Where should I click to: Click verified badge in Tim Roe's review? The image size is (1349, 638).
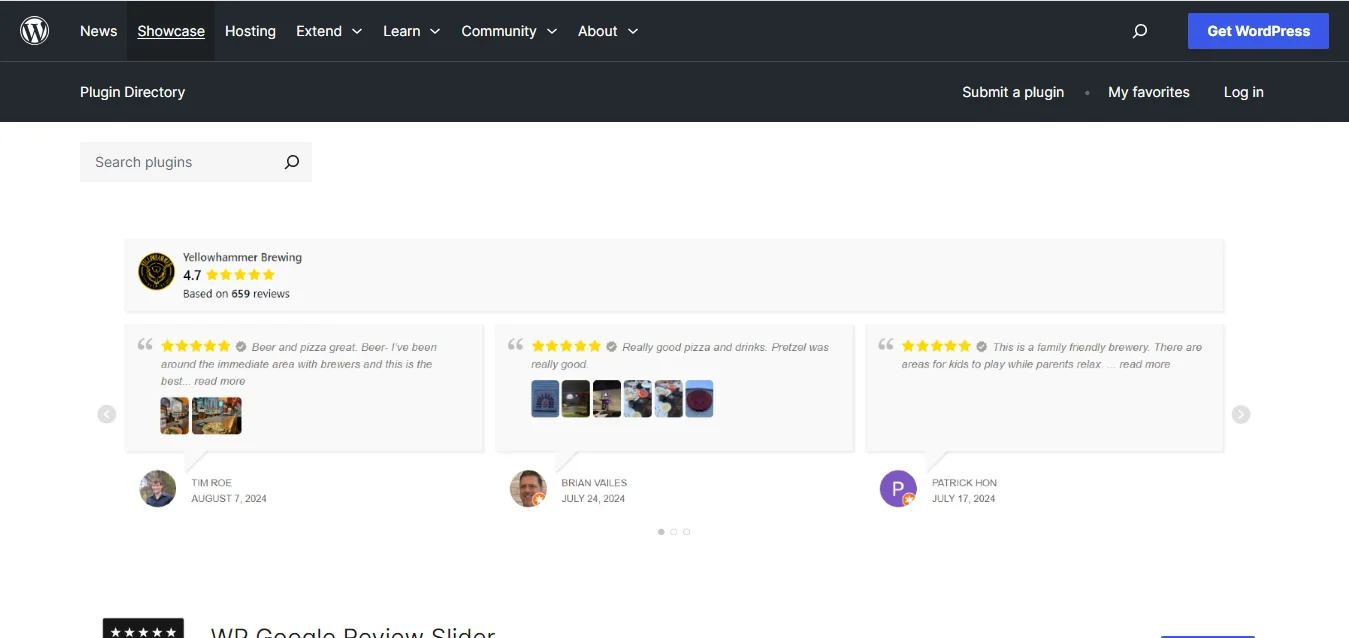pyautogui.click(x=241, y=347)
